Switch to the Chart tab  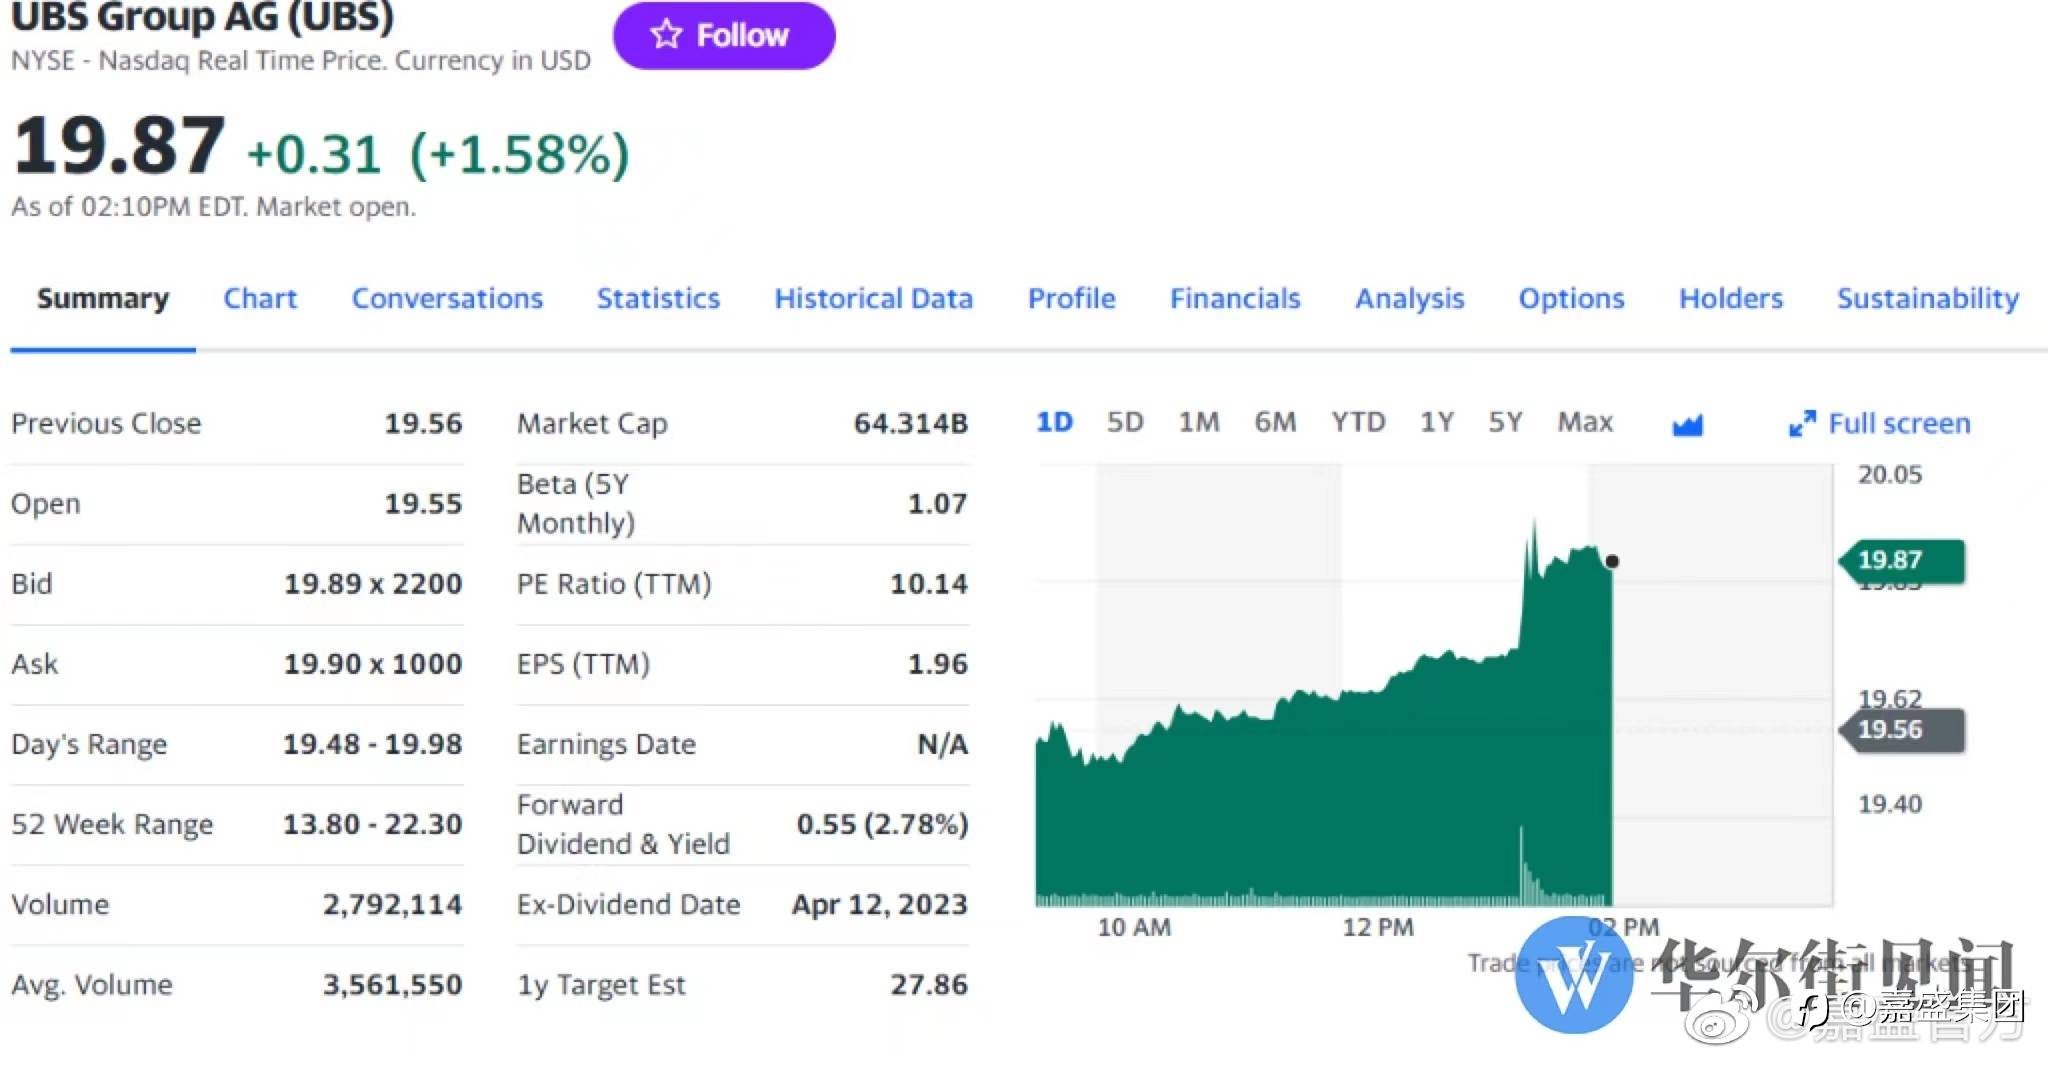click(x=260, y=298)
